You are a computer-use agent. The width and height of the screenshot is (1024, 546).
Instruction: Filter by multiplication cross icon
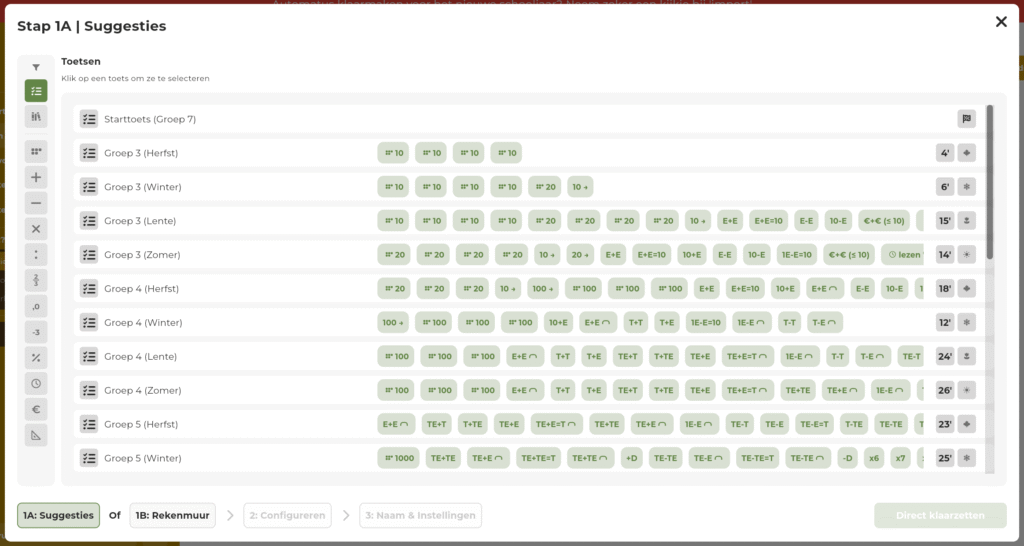coord(36,229)
